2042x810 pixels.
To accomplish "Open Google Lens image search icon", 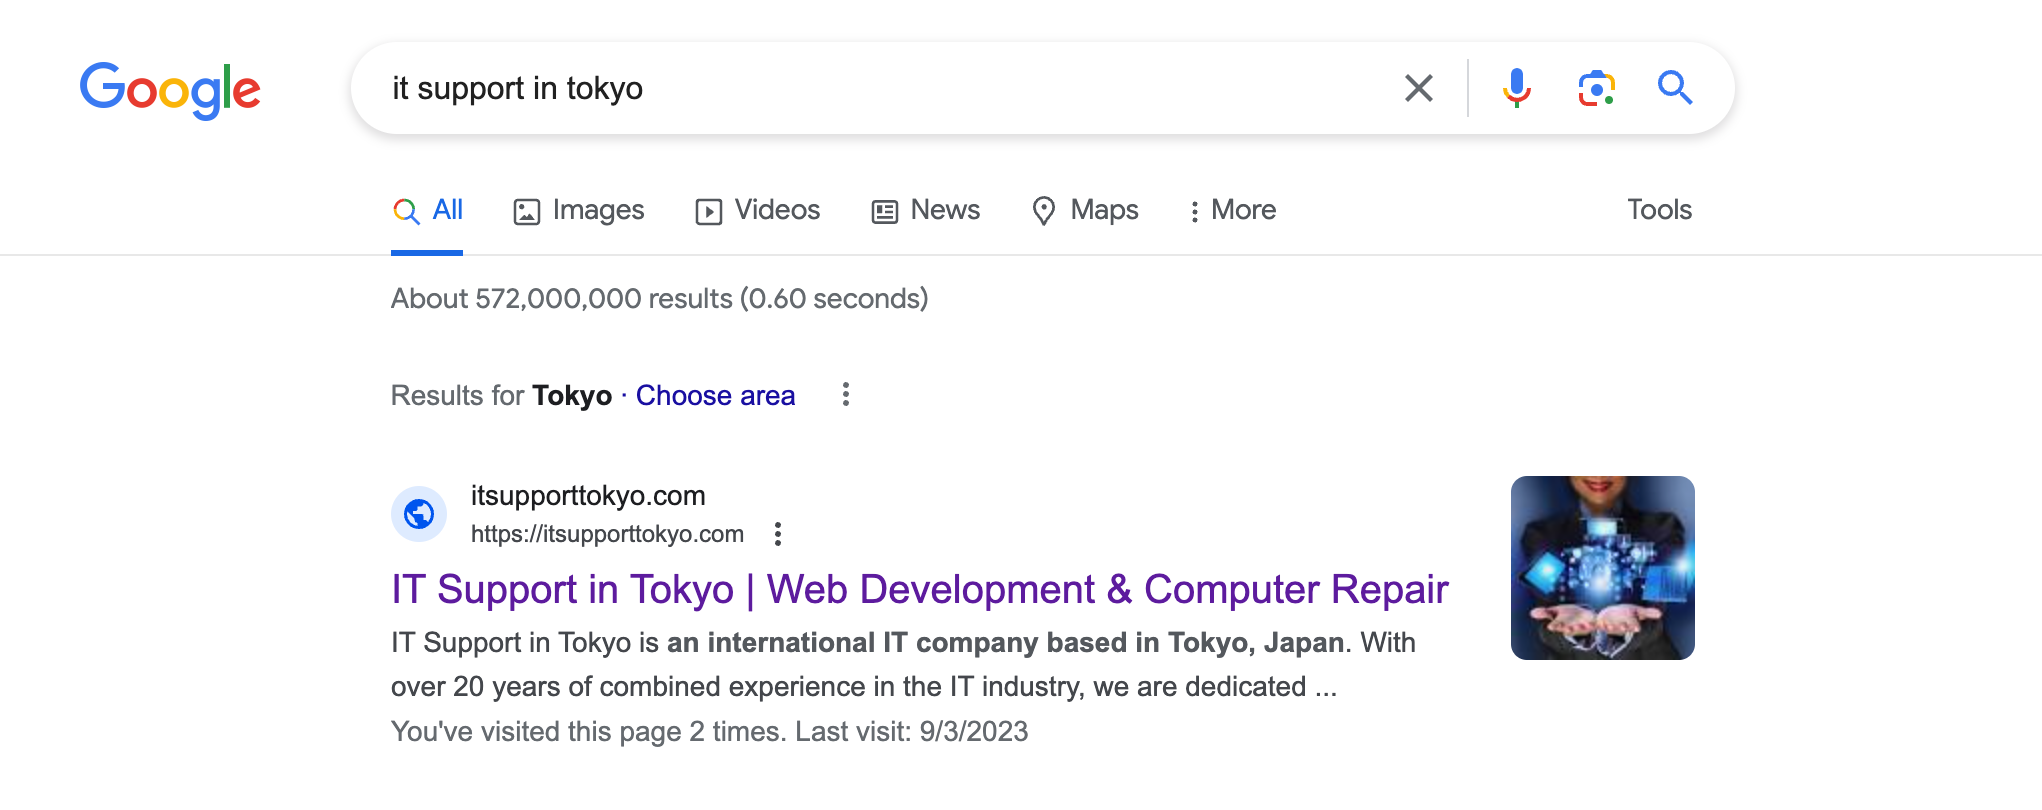I will pyautogui.click(x=1596, y=88).
